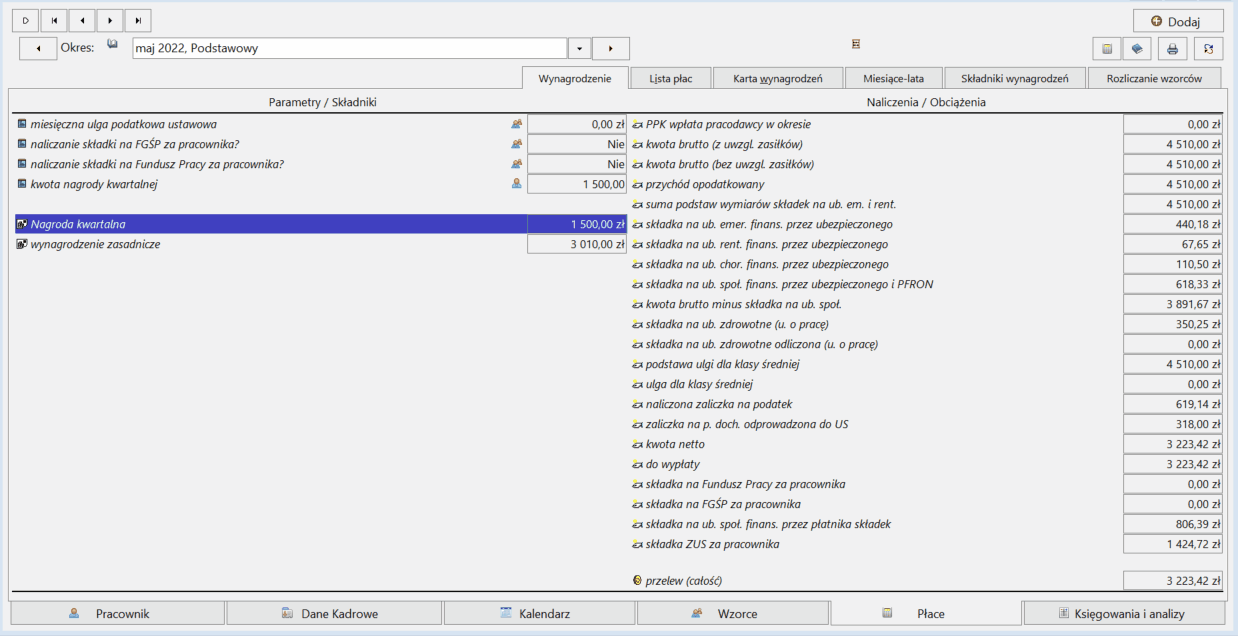Toggle Nie value for FGŚP contribution setting
Viewport: 1238px width, 636px height.
577,144
